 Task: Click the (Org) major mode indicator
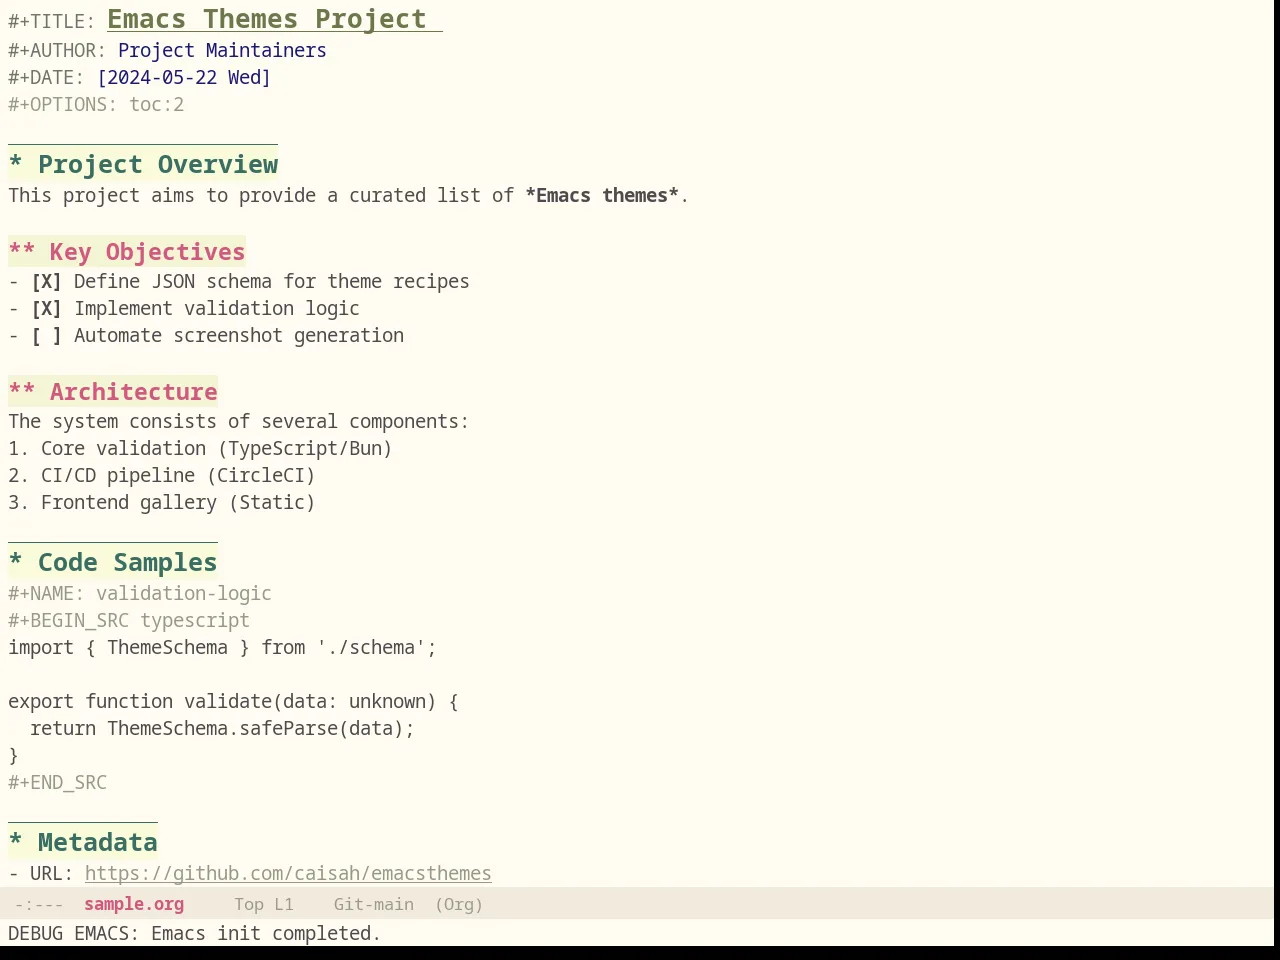pyautogui.click(x=459, y=904)
